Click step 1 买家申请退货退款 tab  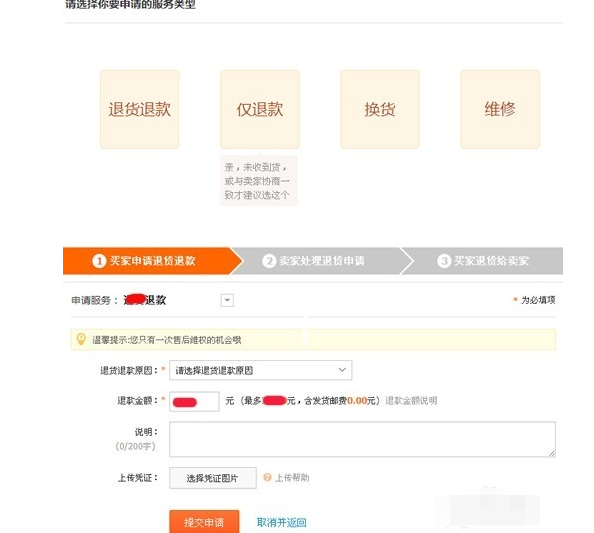coord(153,261)
